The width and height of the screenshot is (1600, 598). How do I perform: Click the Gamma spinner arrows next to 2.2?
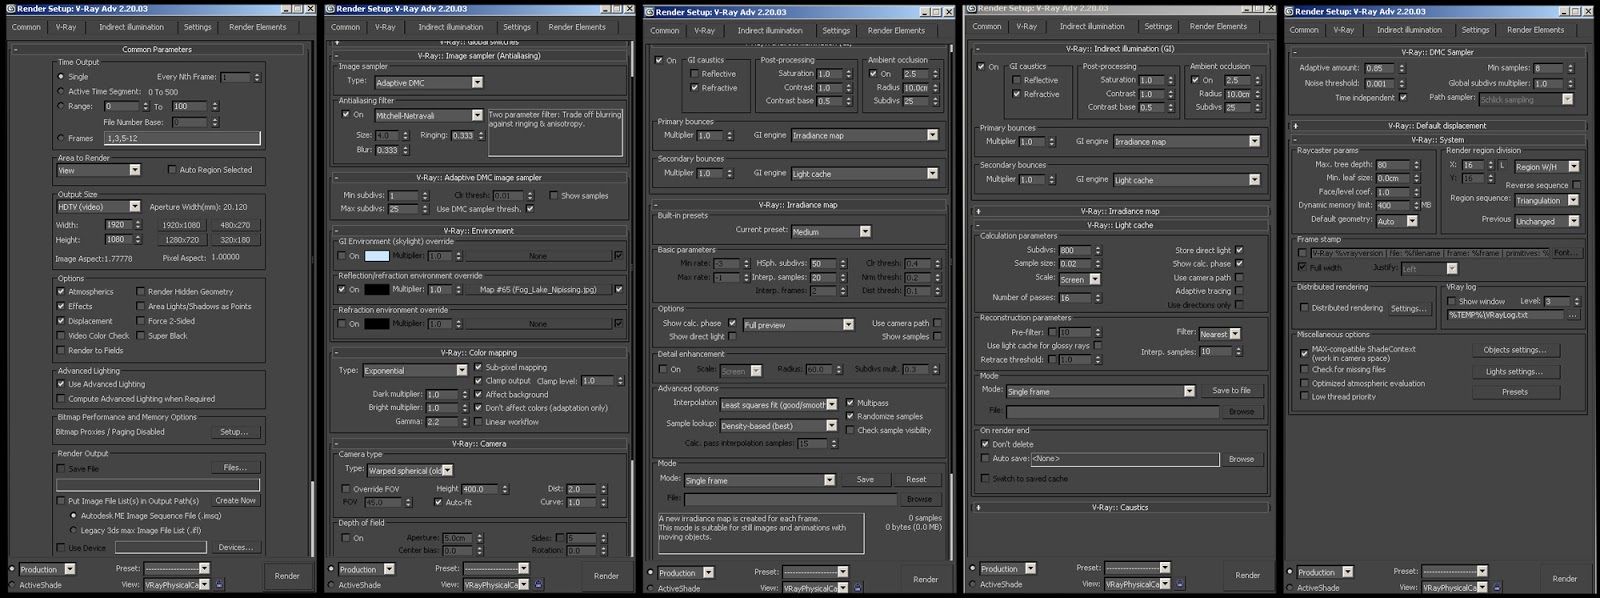pyautogui.click(x=465, y=422)
